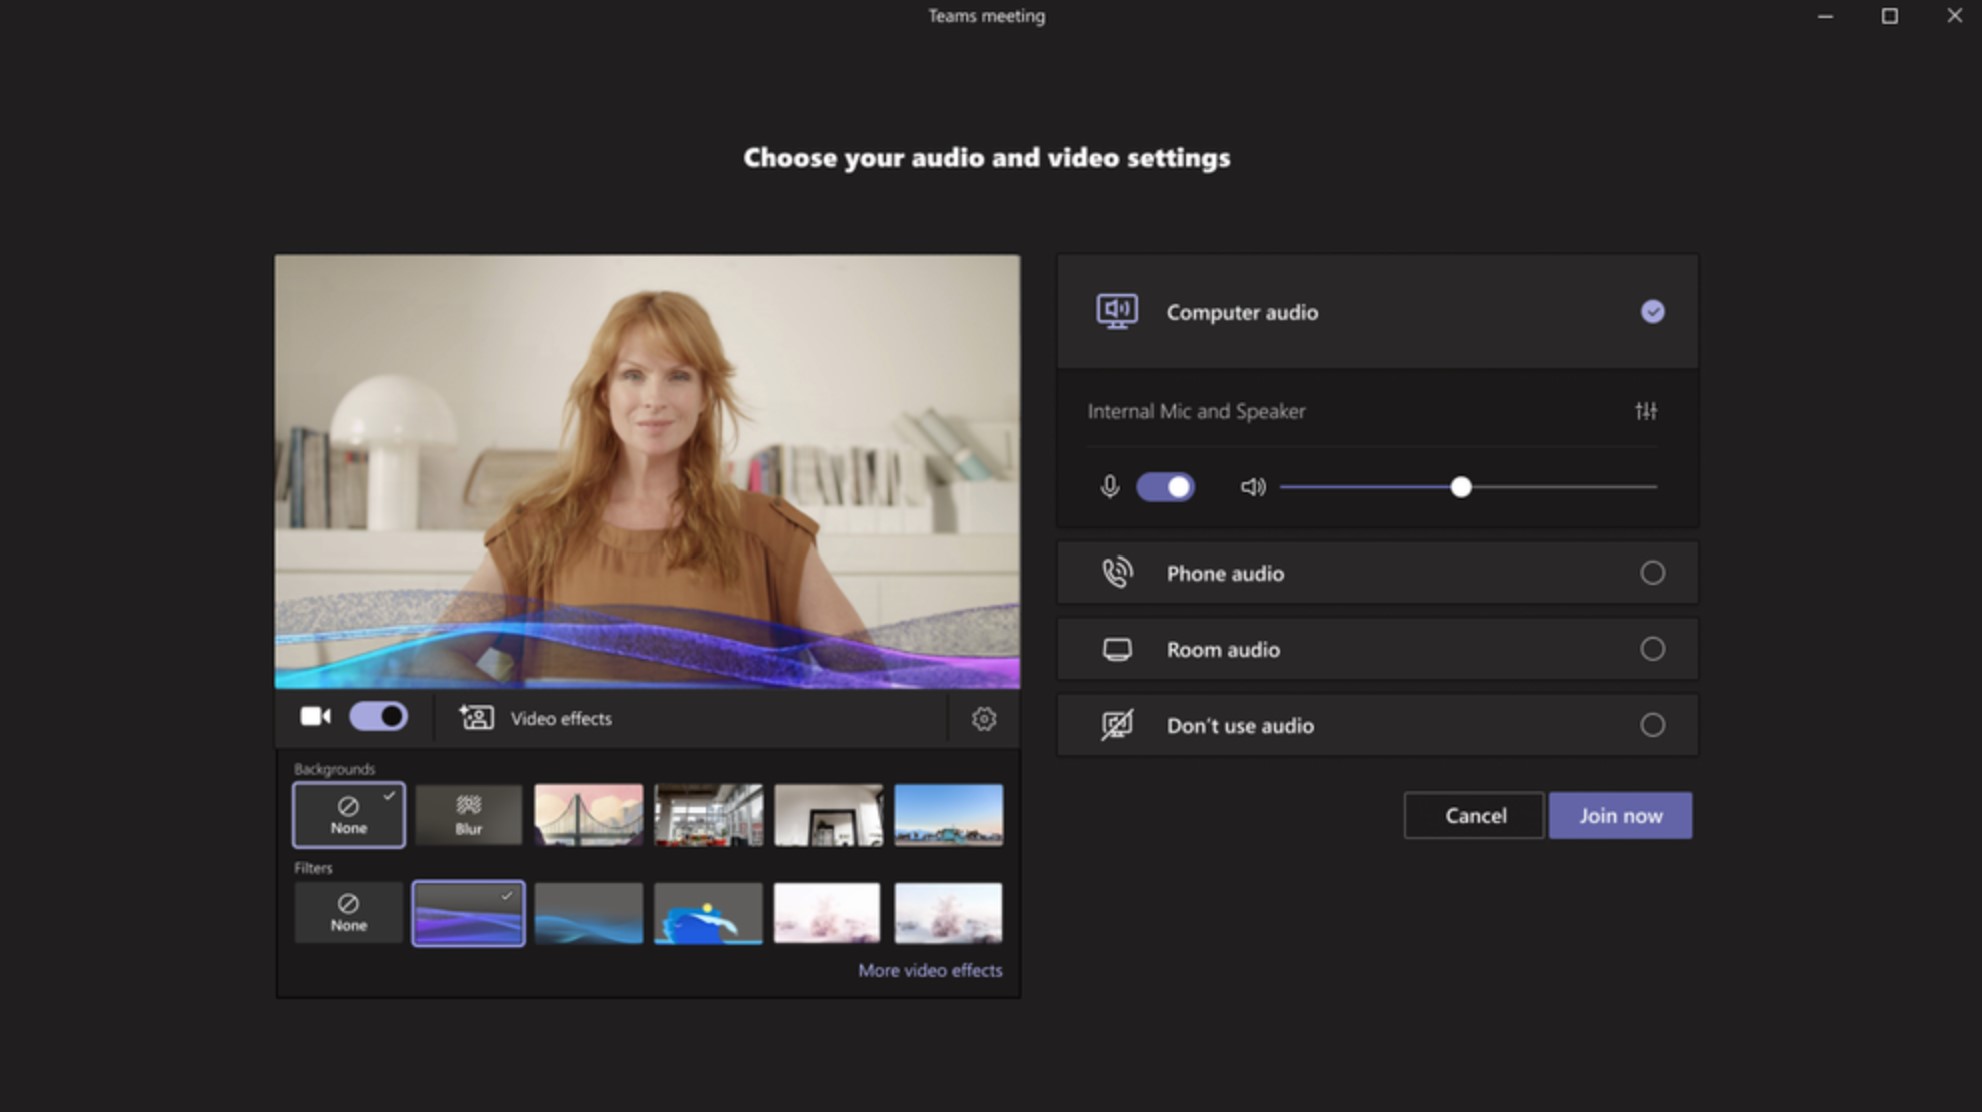Image resolution: width=1982 pixels, height=1112 pixels.
Task: Drag the speaker volume slider
Action: coord(1463,486)
